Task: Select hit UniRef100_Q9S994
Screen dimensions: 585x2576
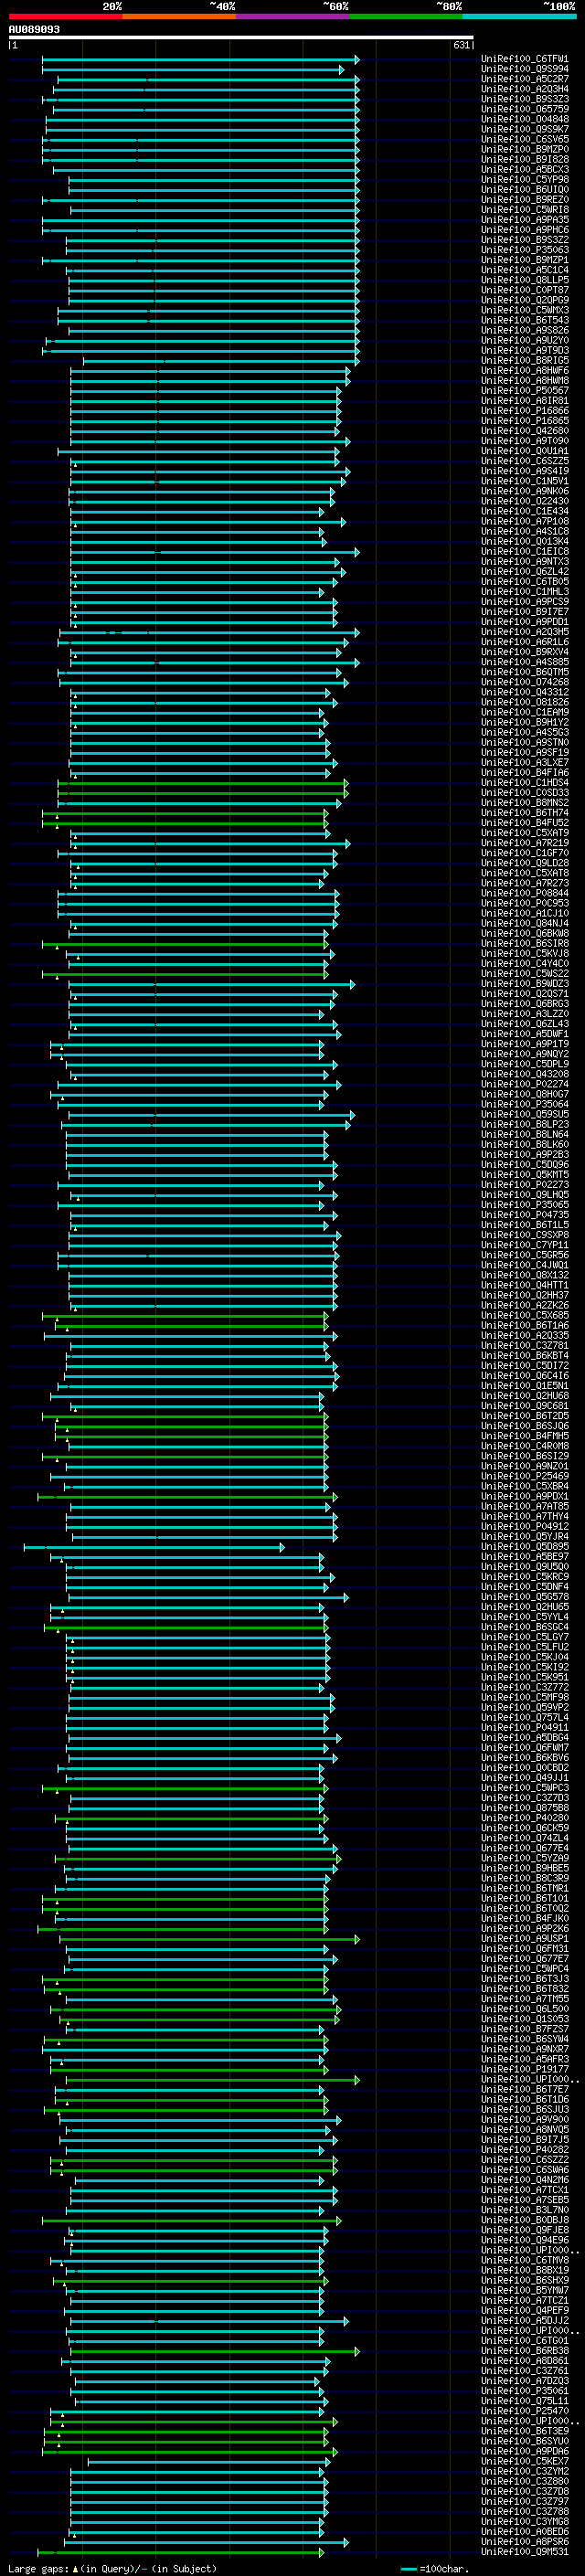Action: [x=525, y=69]
